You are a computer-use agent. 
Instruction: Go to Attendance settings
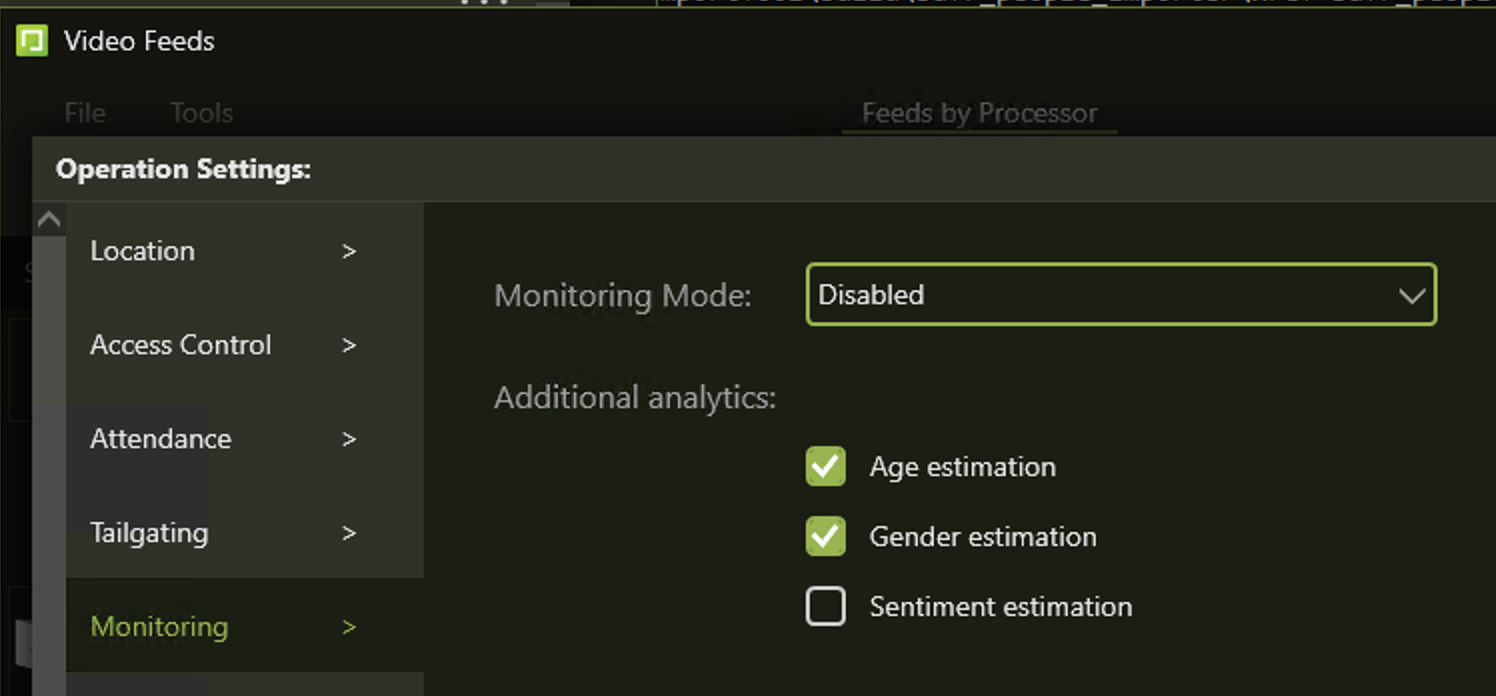pyautogui.click(x=161, y=439)
